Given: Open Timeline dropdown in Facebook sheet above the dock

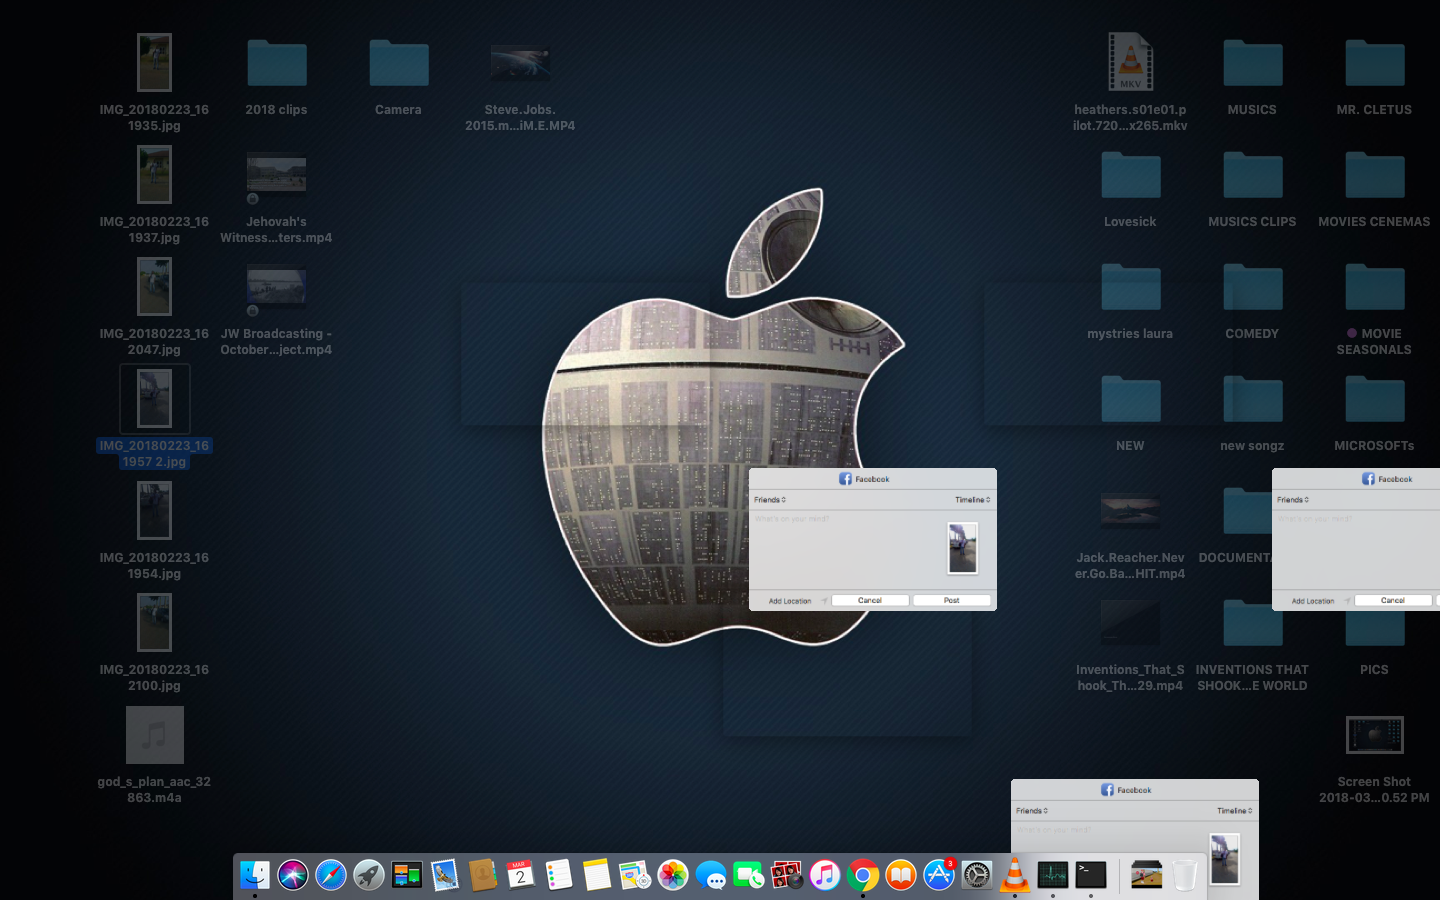Looking at the screenshot, I should click(1234, 810).
